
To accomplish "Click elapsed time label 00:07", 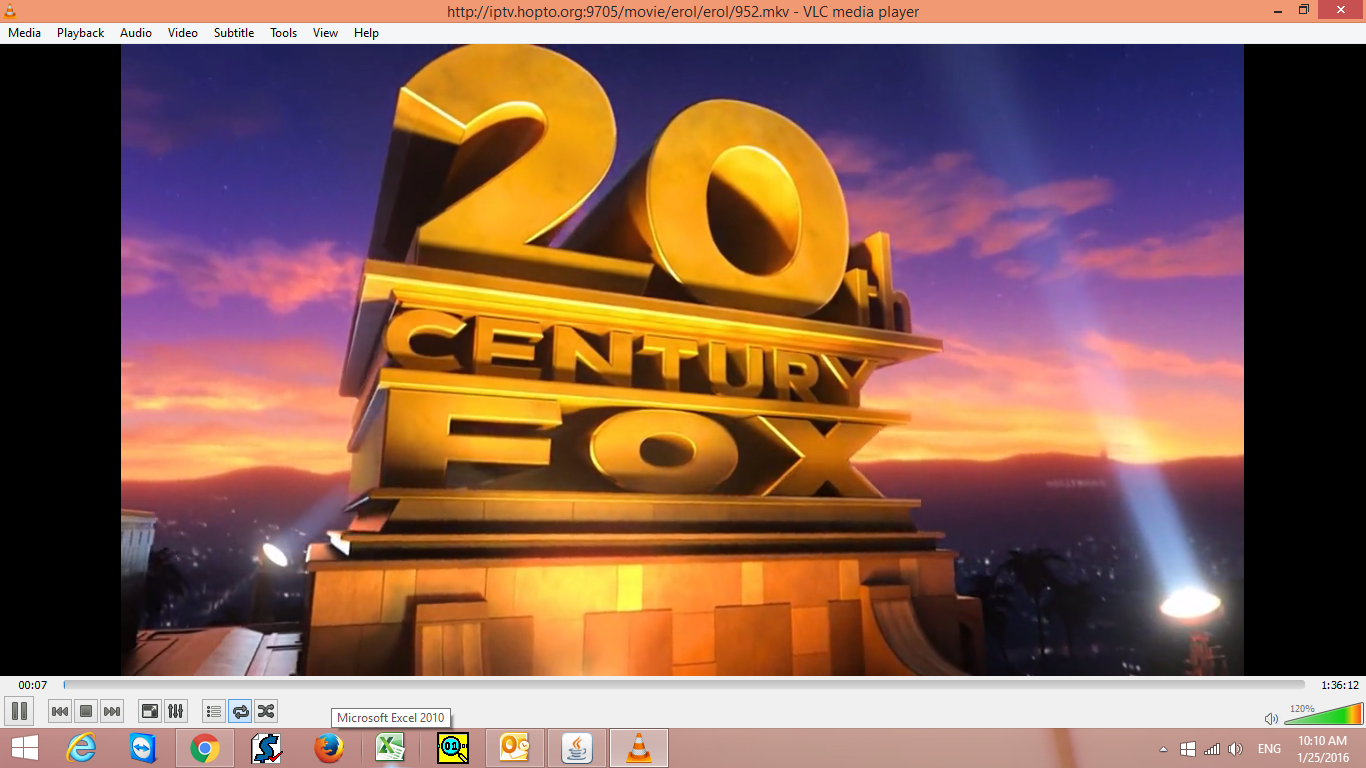I will 33,685.
